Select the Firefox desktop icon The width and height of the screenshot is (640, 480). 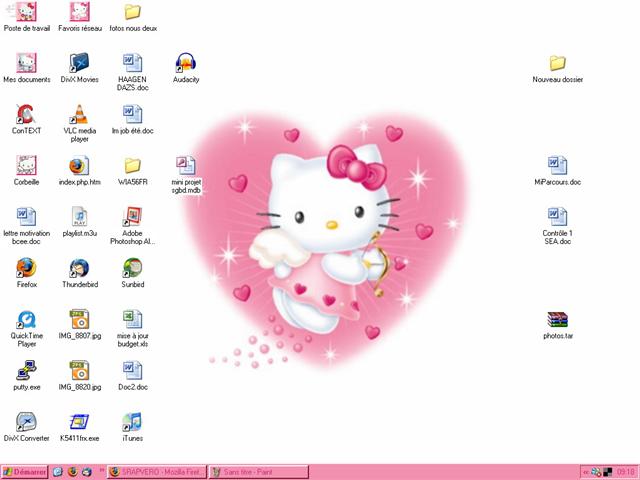coord(26,268)
